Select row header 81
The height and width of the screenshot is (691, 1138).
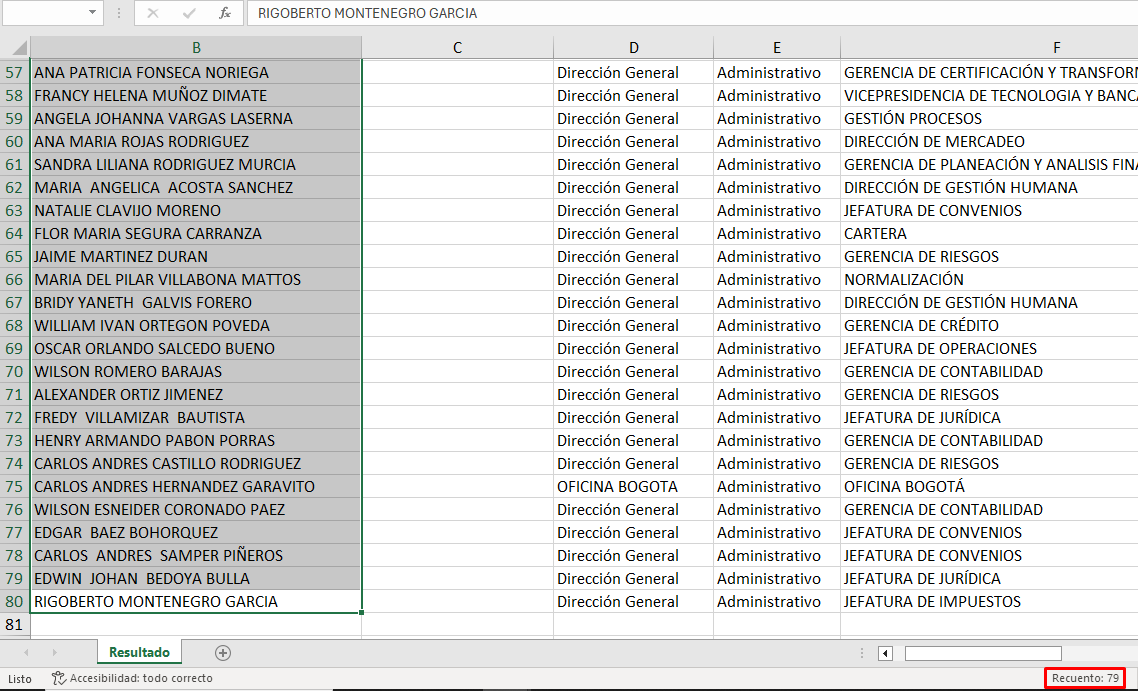point(15,625)
